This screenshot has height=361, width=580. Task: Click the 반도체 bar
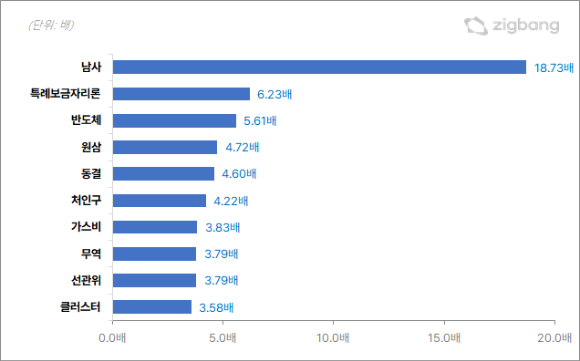point(174,121)
